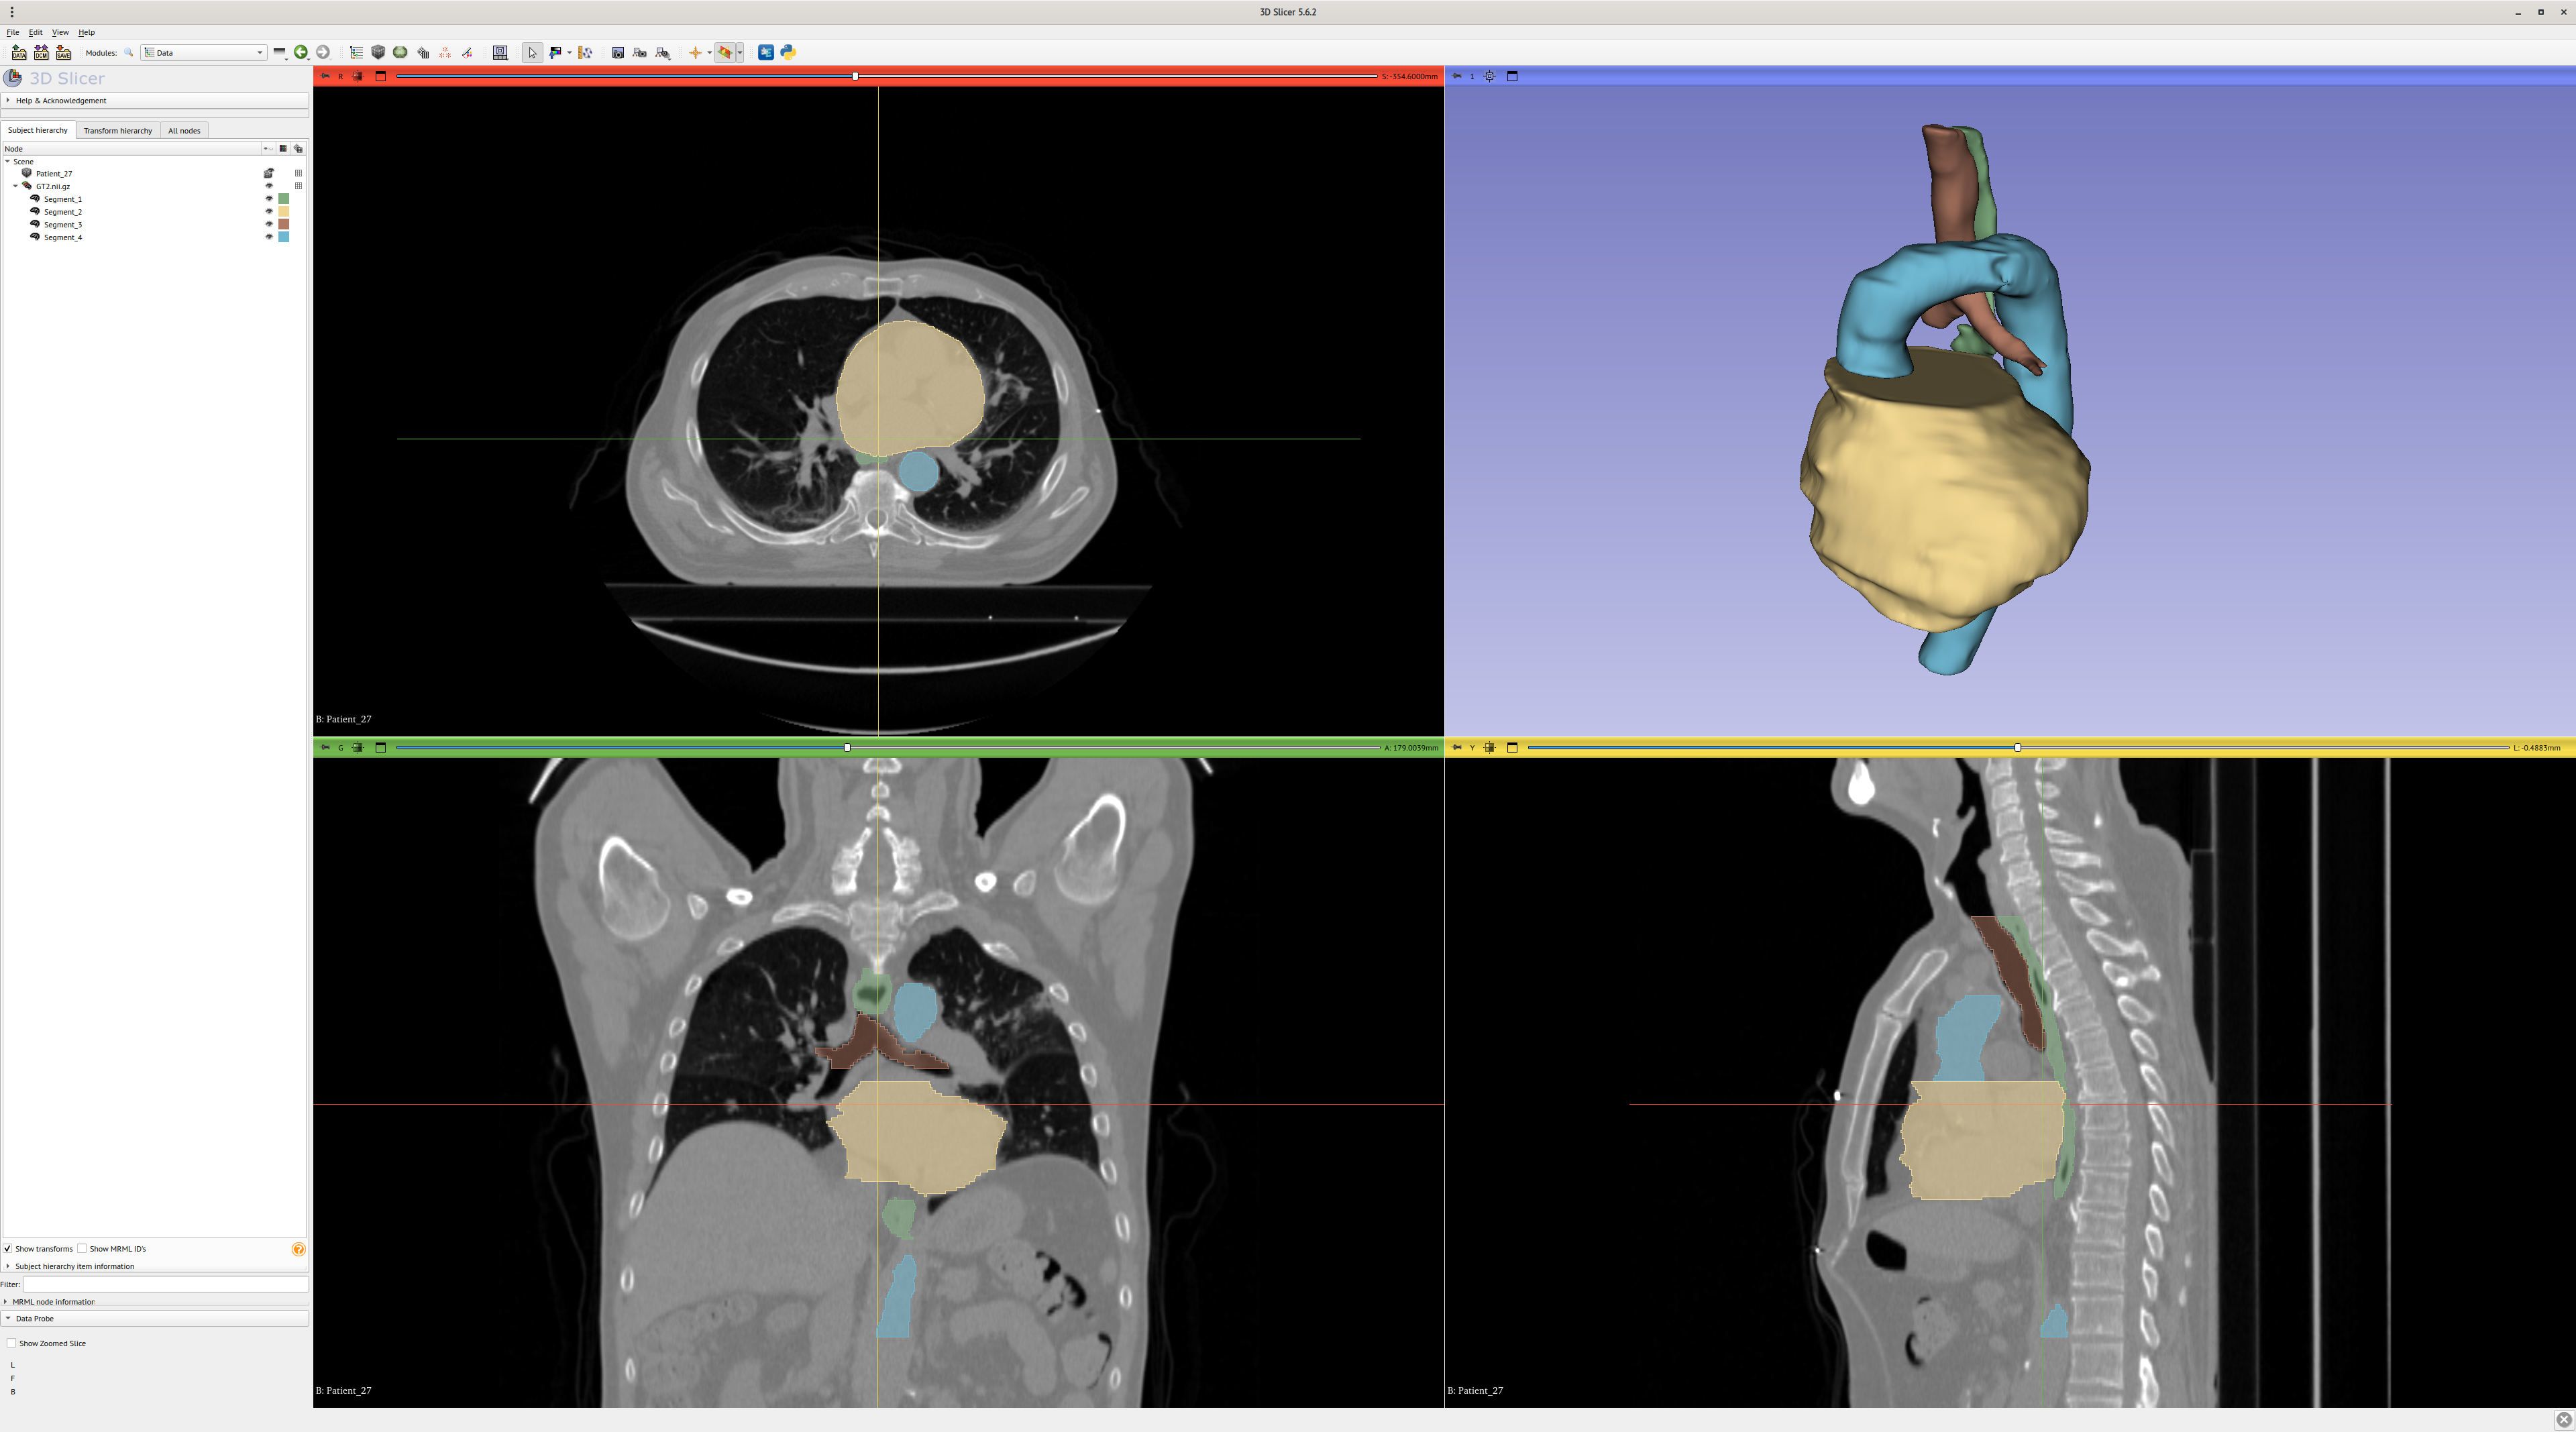Image resolution: width=2576 pixels, height=1432 pixels.
Task: Expand the Help & Acknowledgement section
Action: pos(60,100)
